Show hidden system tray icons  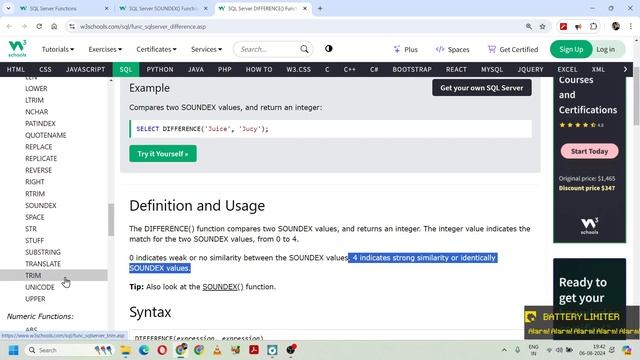tap(504, 350)
